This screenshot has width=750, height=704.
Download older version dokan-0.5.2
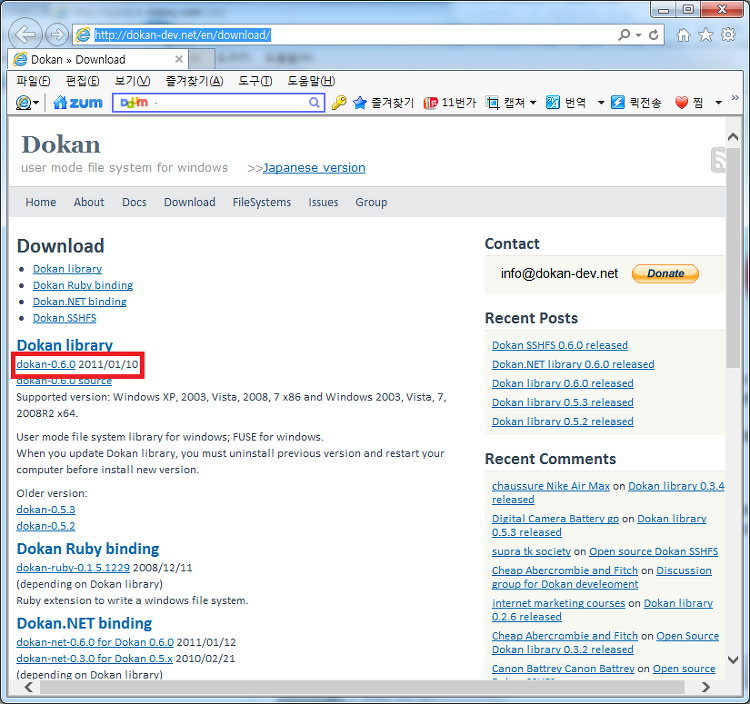pyautogui.click(x=46, y=526)
